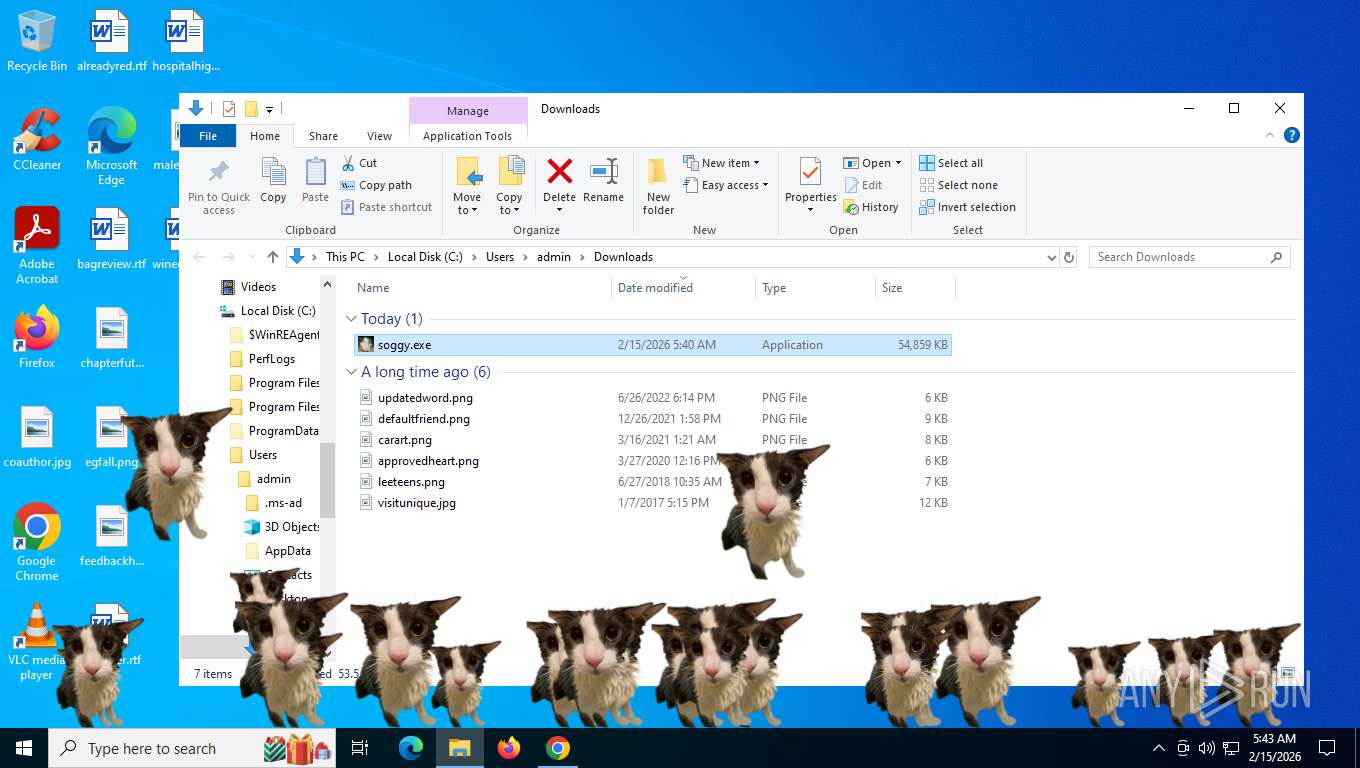Click the Cut scissors command

(359, 163)
